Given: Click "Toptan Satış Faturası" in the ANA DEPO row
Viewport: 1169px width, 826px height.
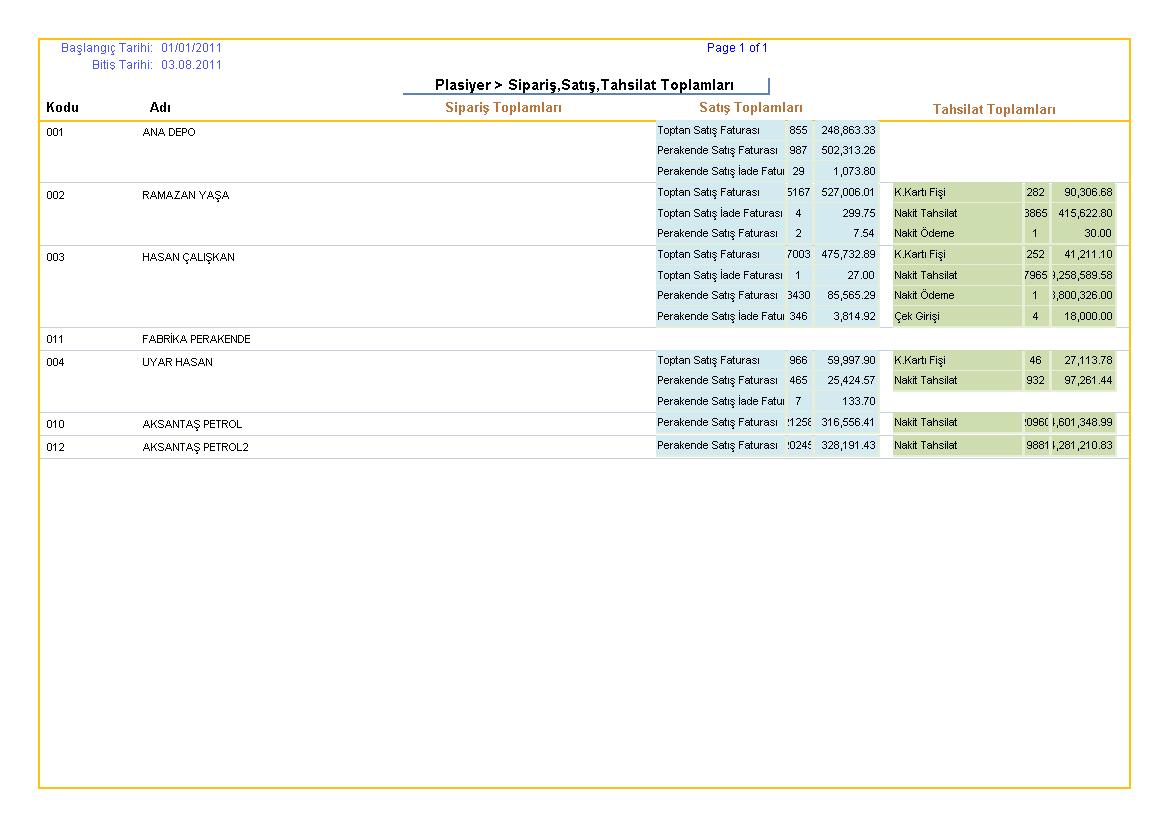Looking at the screenshot, I should tap(708, 130).
